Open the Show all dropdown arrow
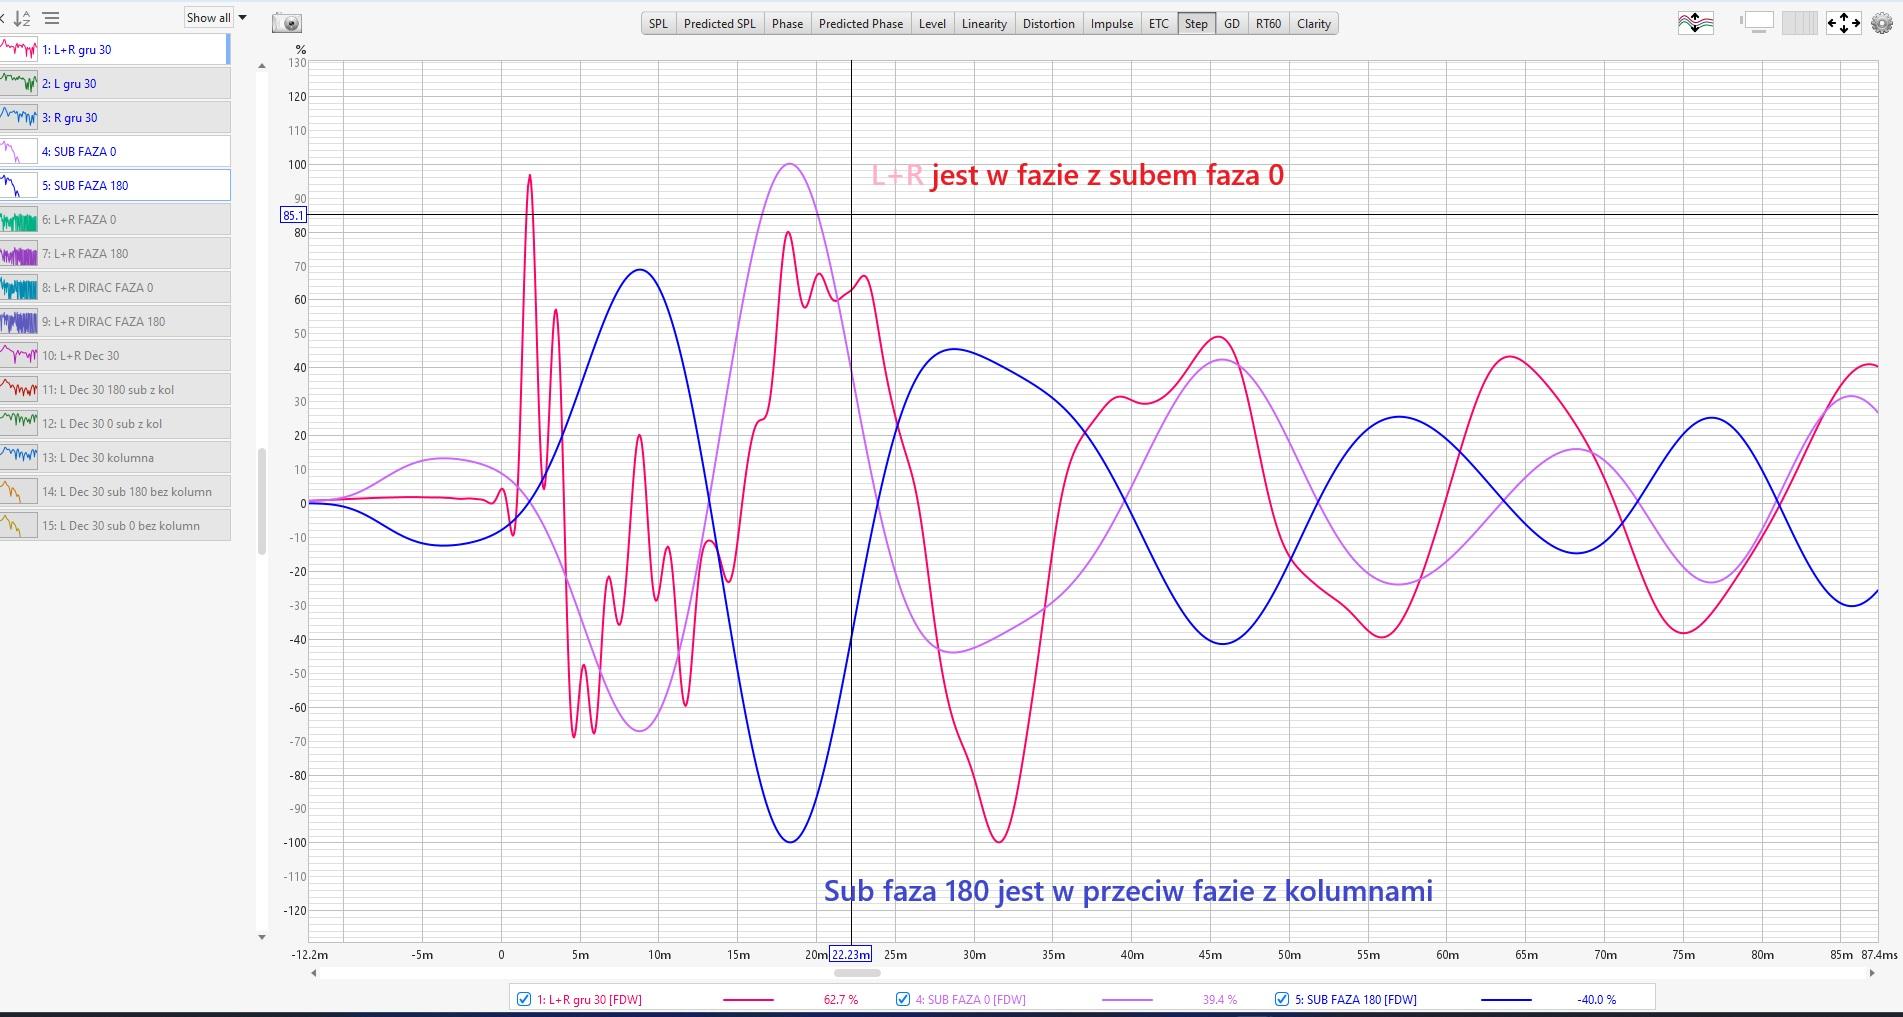 [242, 18]
